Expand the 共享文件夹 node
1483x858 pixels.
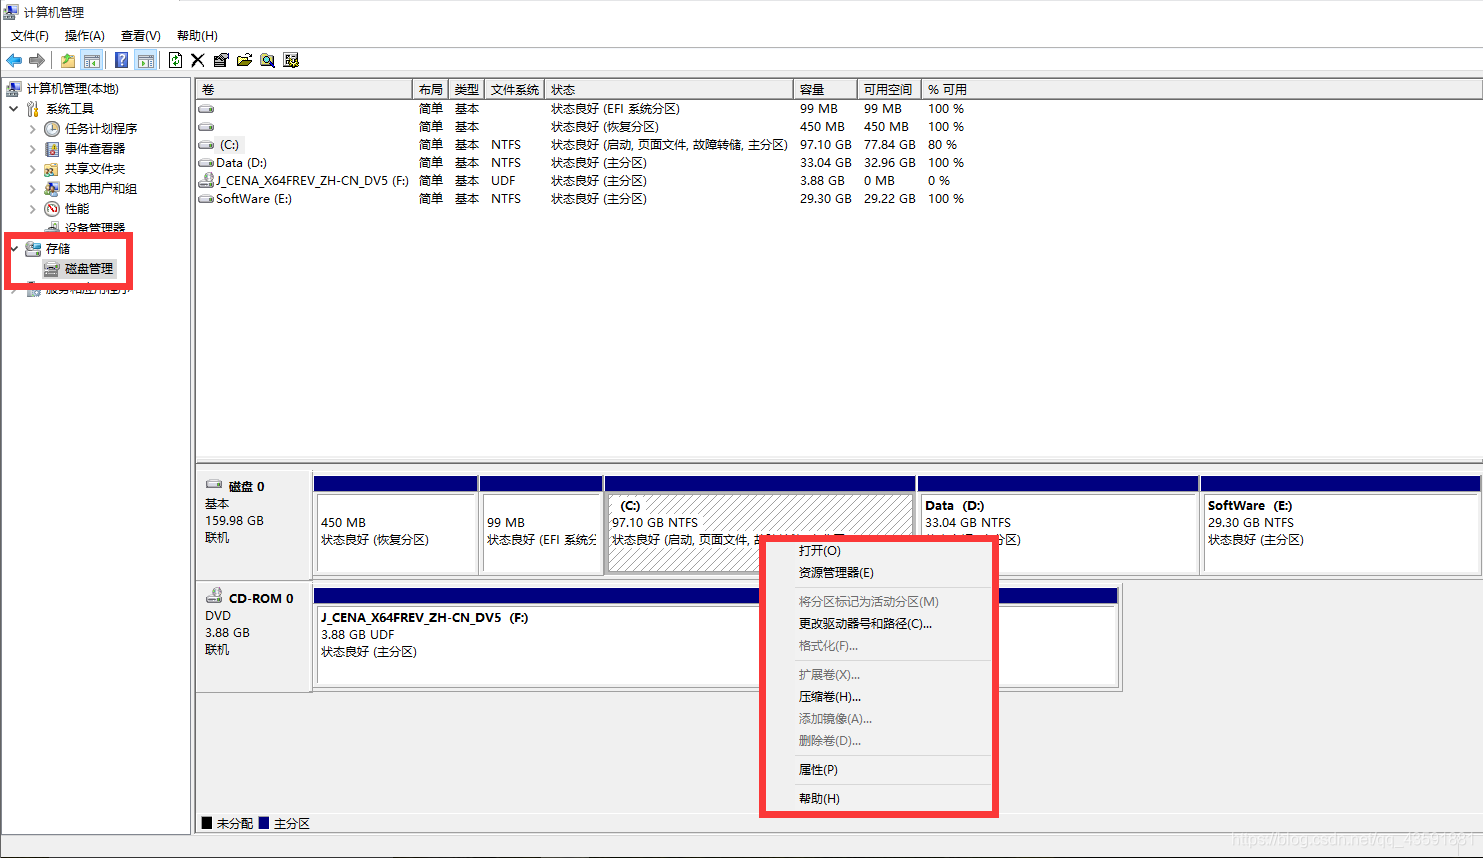point(32,169)
